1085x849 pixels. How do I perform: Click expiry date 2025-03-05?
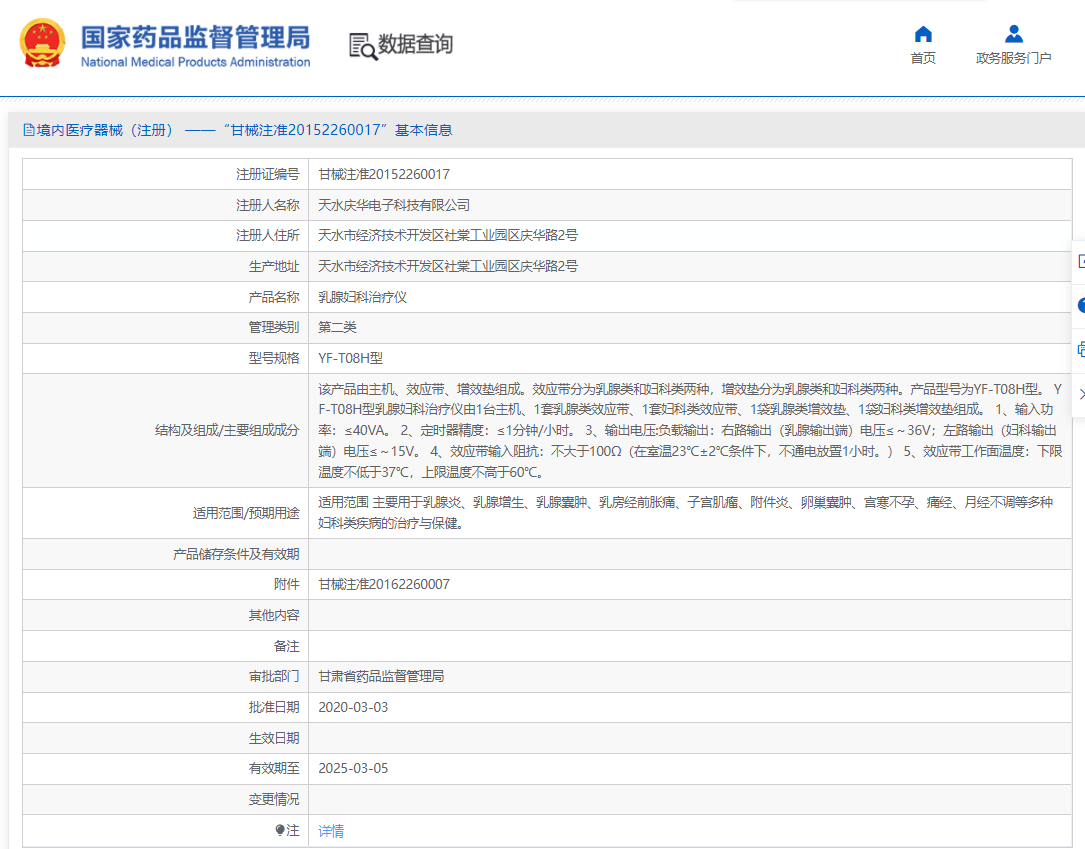353,768
